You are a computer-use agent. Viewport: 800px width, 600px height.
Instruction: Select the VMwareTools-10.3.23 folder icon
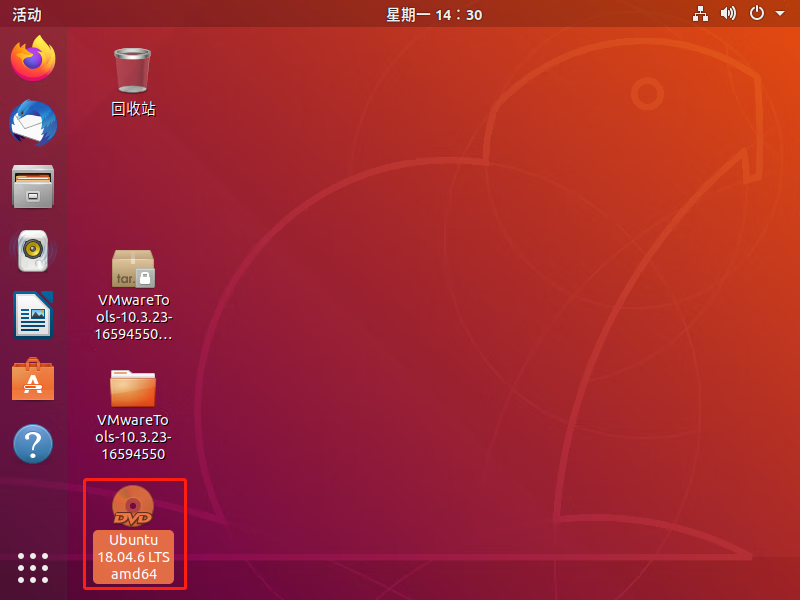(133, 387)
